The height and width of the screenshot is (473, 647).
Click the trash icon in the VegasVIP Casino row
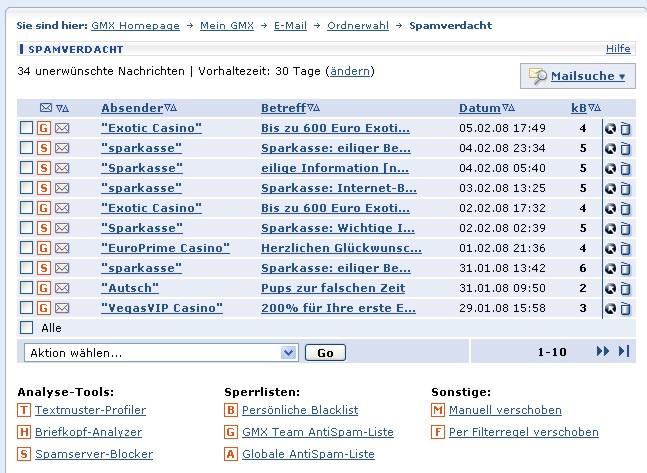tap(626, 308)
